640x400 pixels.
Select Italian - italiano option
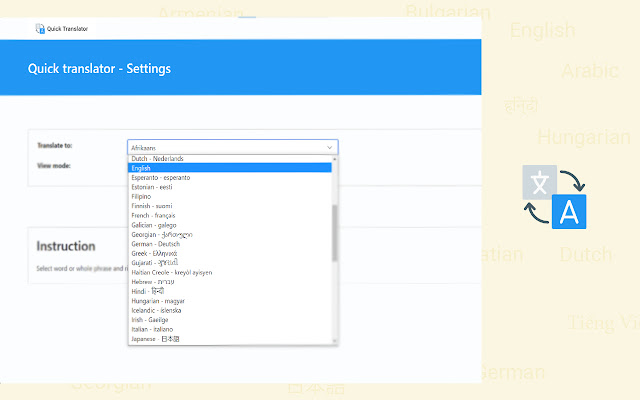click(x=230, y=329)
